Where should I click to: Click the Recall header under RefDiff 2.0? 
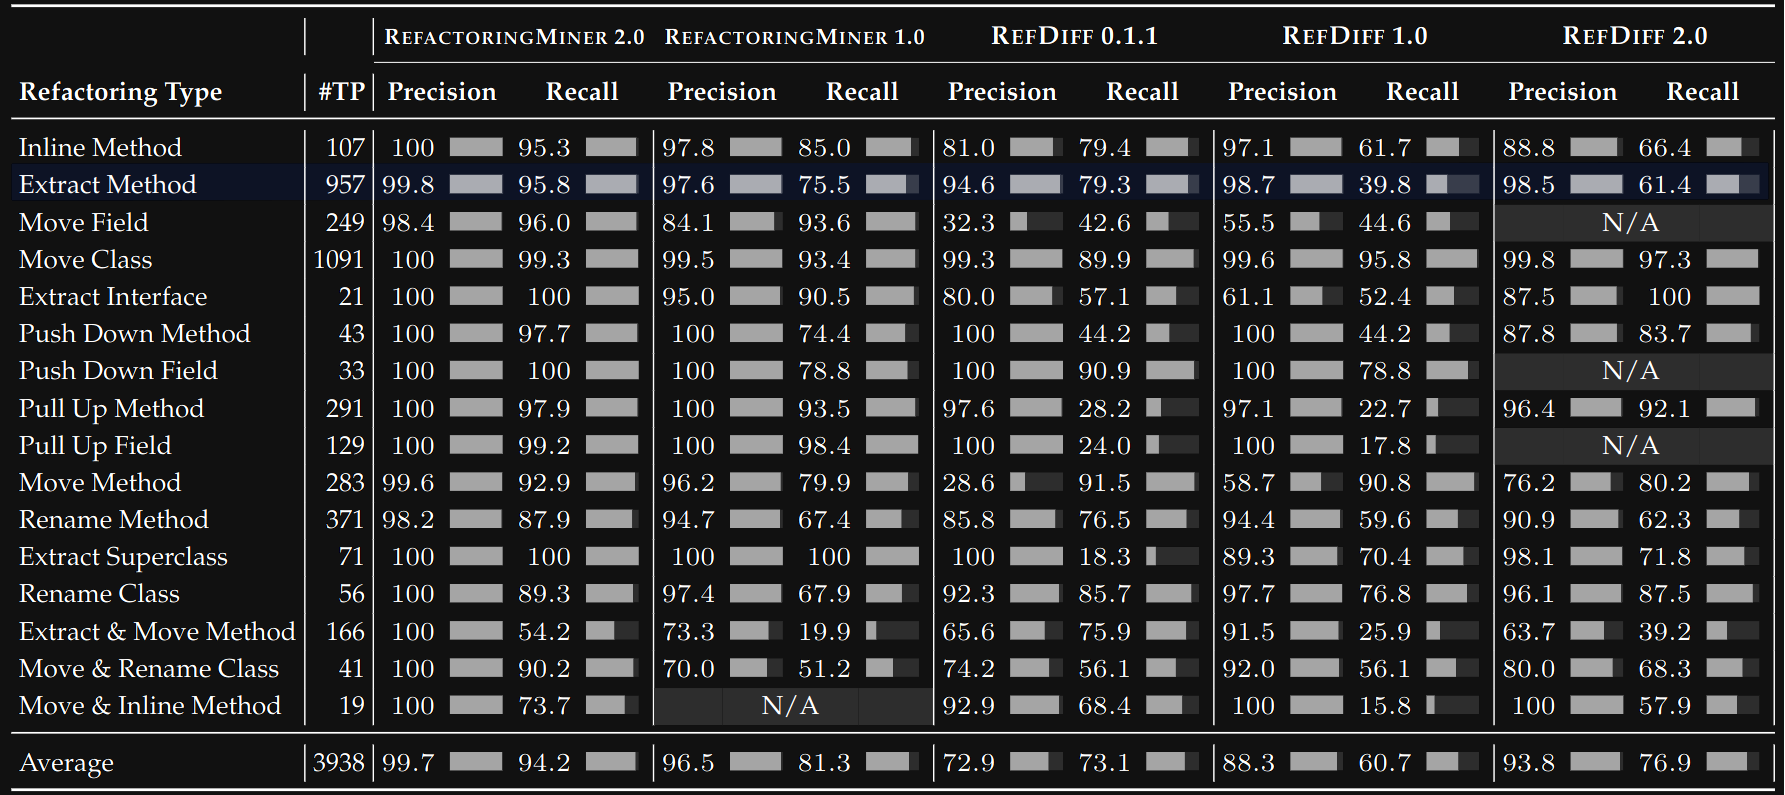point(1702,92)
